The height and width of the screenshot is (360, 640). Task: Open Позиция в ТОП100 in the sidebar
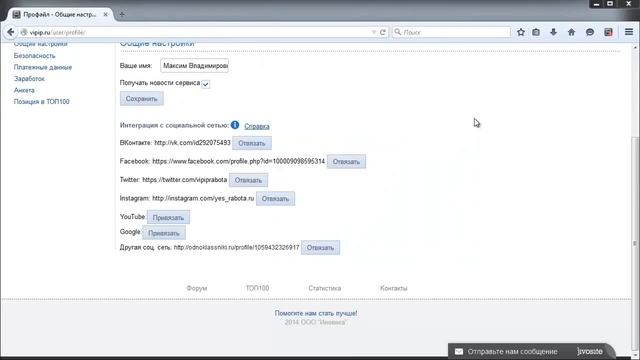click(x=42, y=101)
